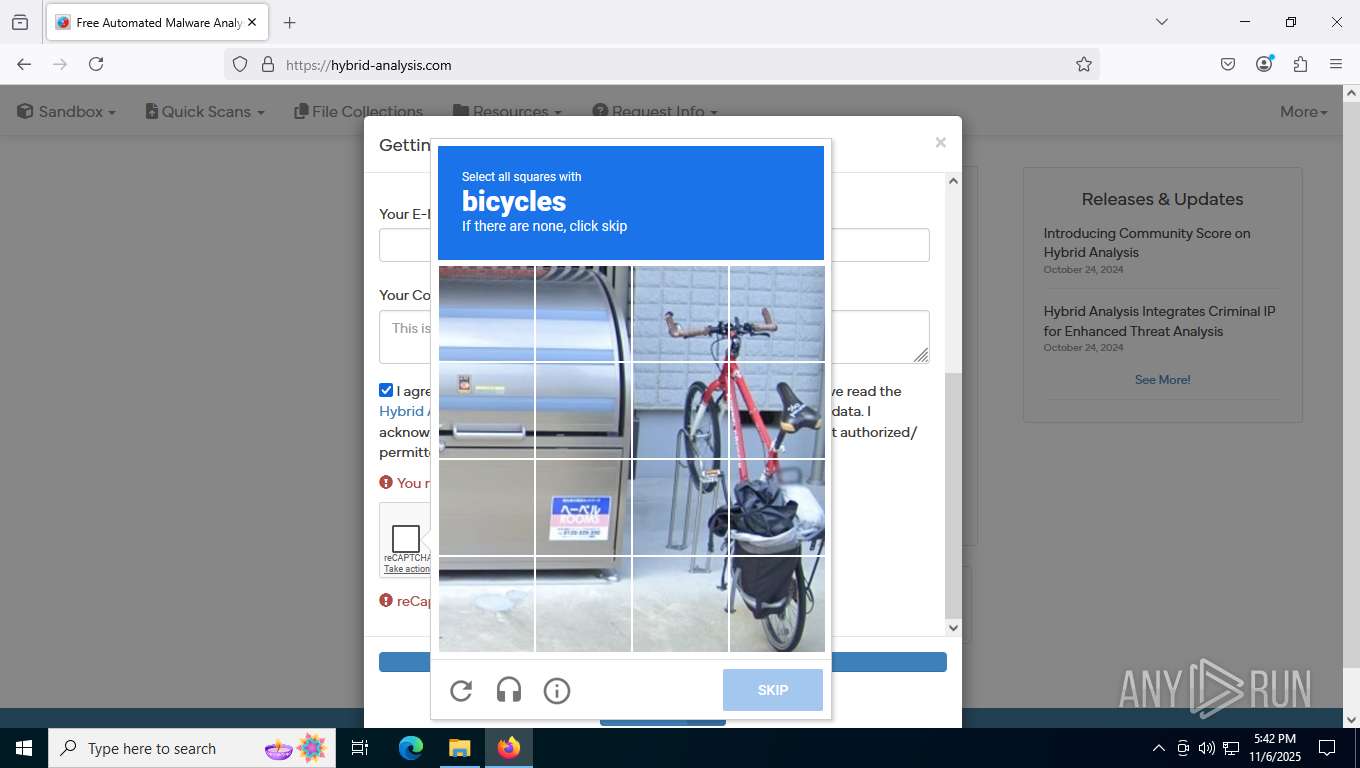Screen dimensions: 1360x768
Task: Select the Free Automated Malware Analysis tab
Action: tap(155, 22)
